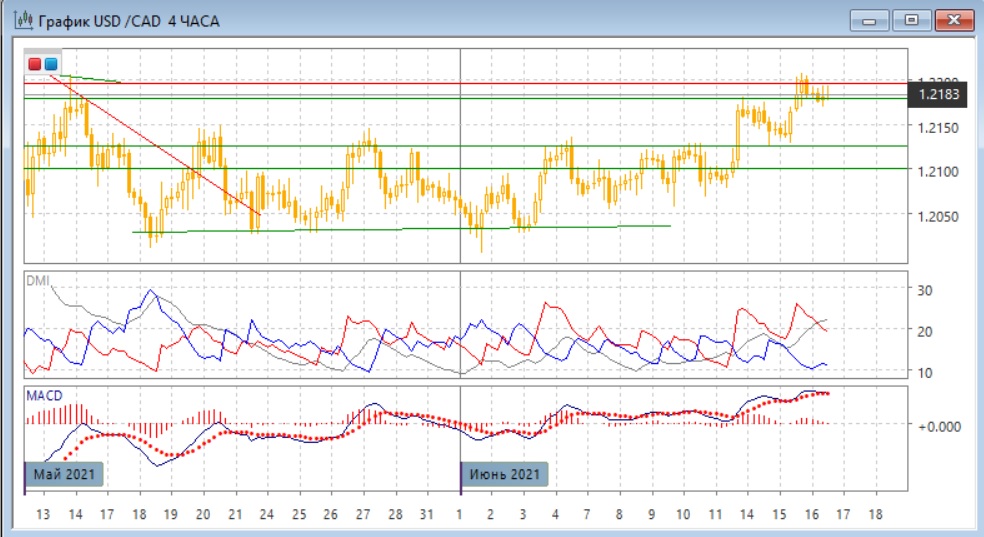Click the MACD +0.000 zero level label
Image resolution: width=984 pixels, height=537 pixels.
pos(938,426)
